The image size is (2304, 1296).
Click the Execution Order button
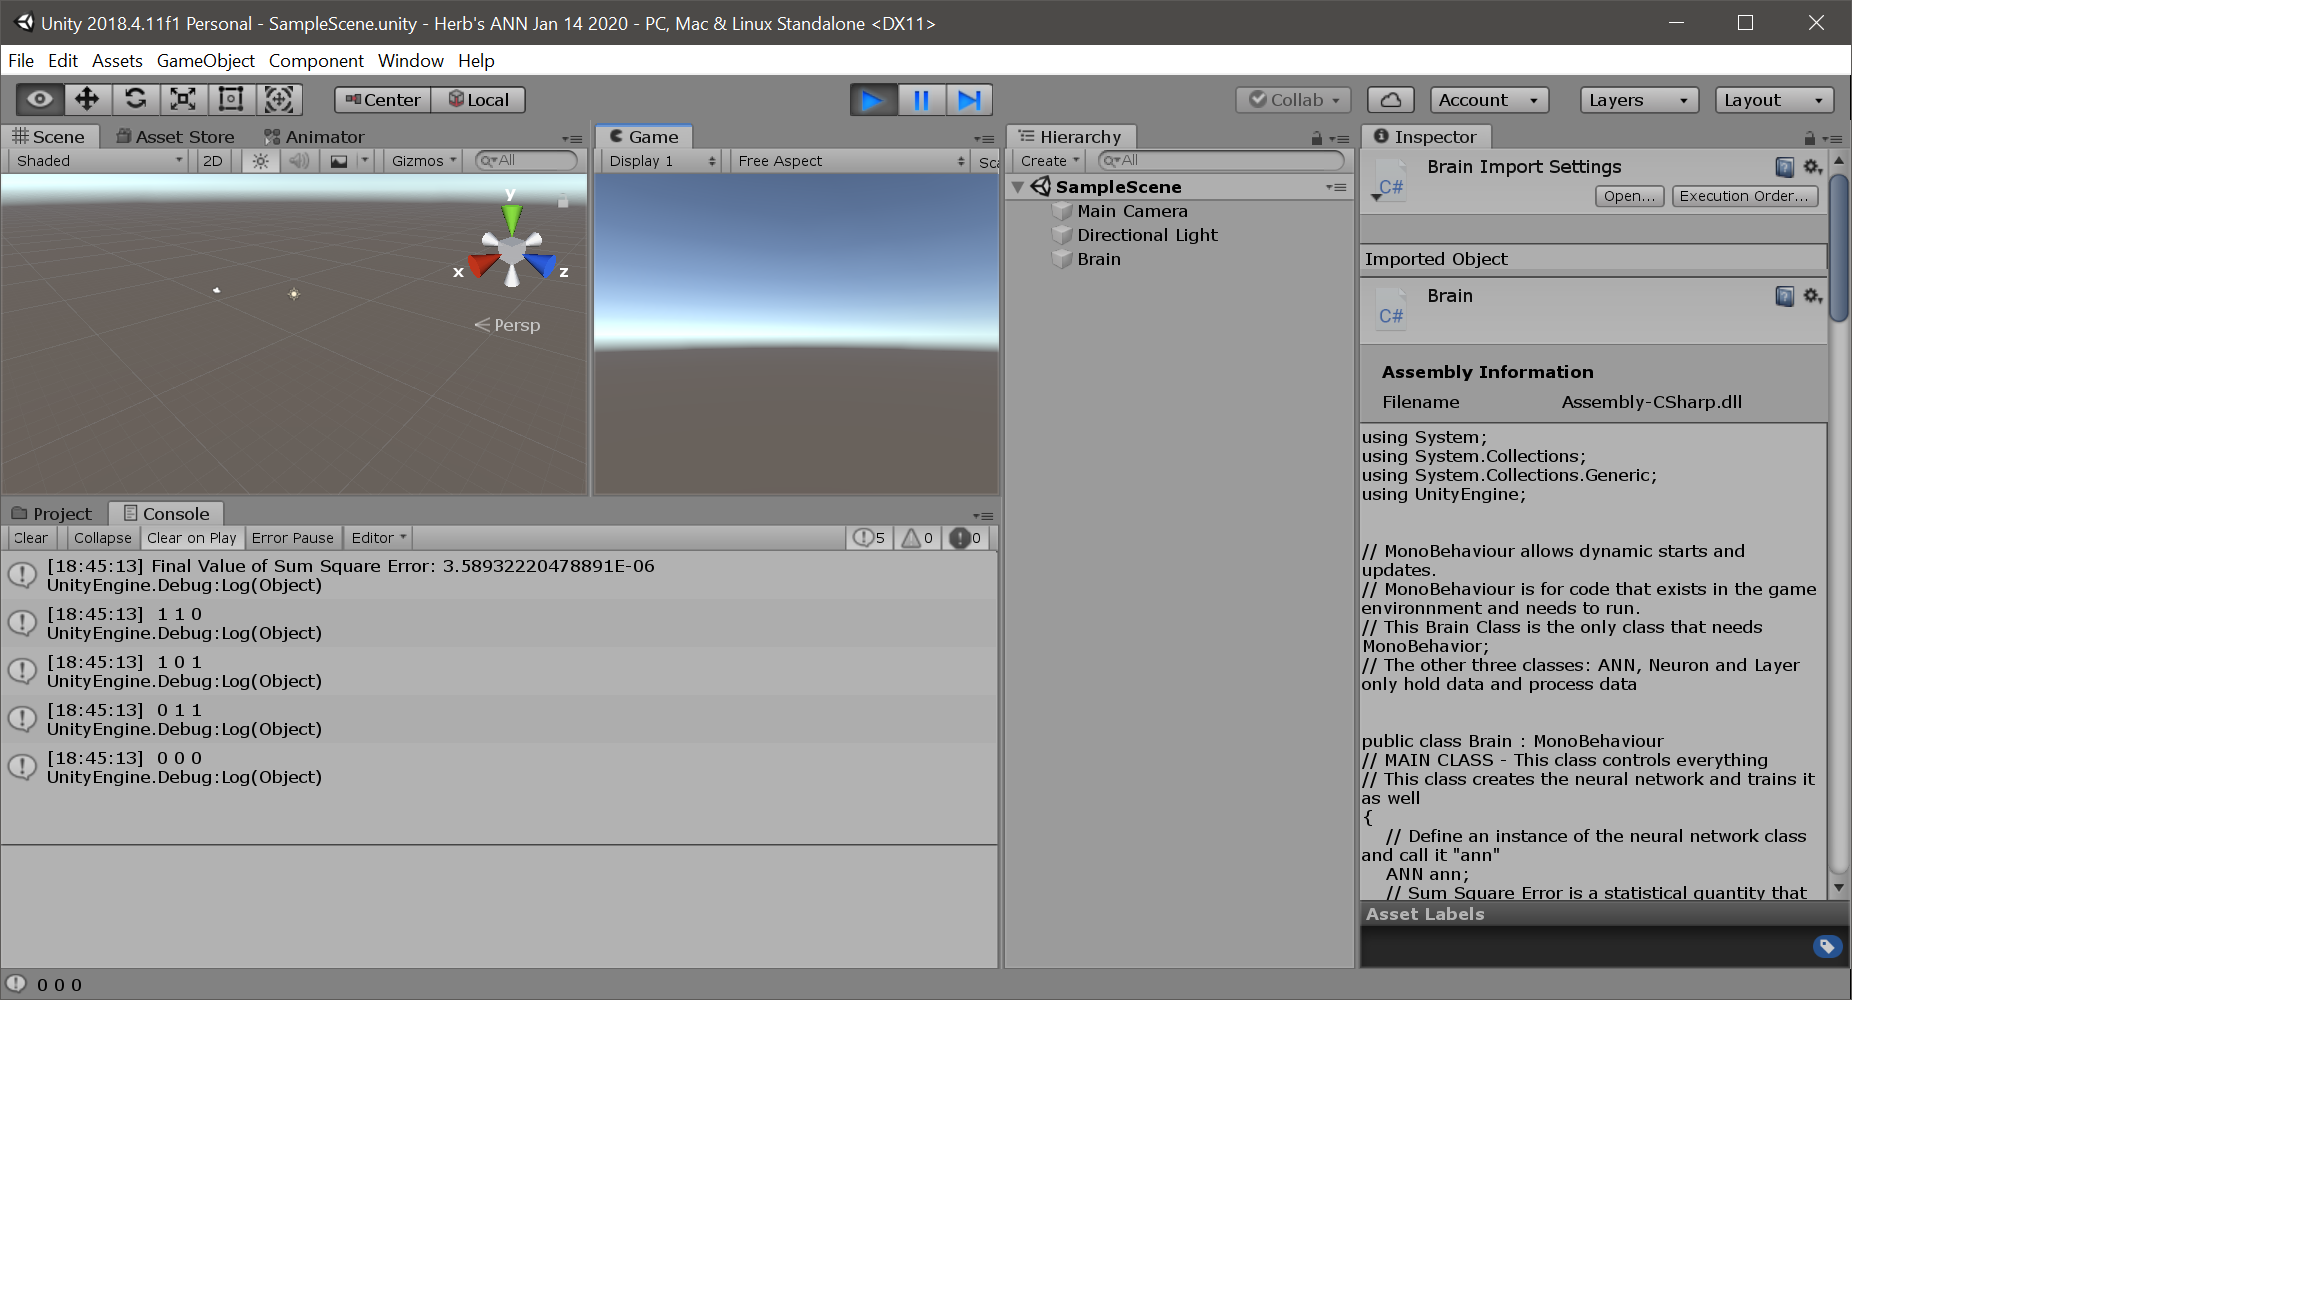coord(1744,196)
